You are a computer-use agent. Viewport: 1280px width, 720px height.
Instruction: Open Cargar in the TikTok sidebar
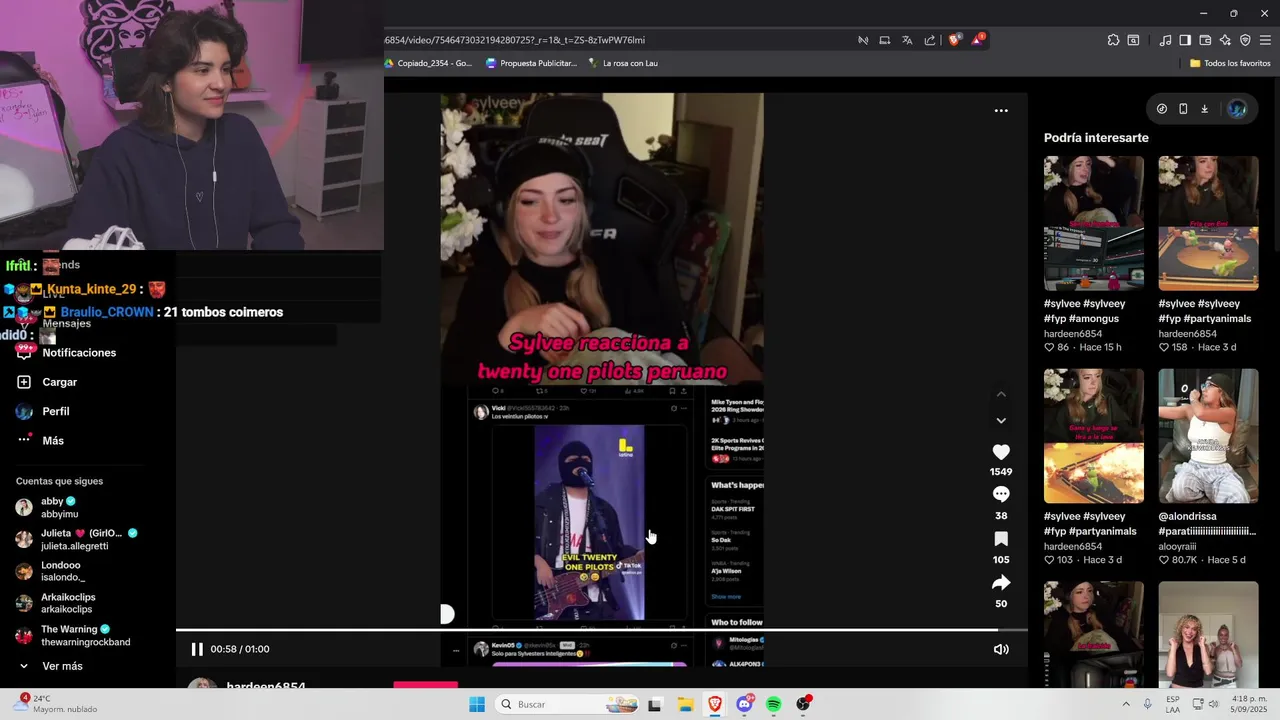coord(47,382)
